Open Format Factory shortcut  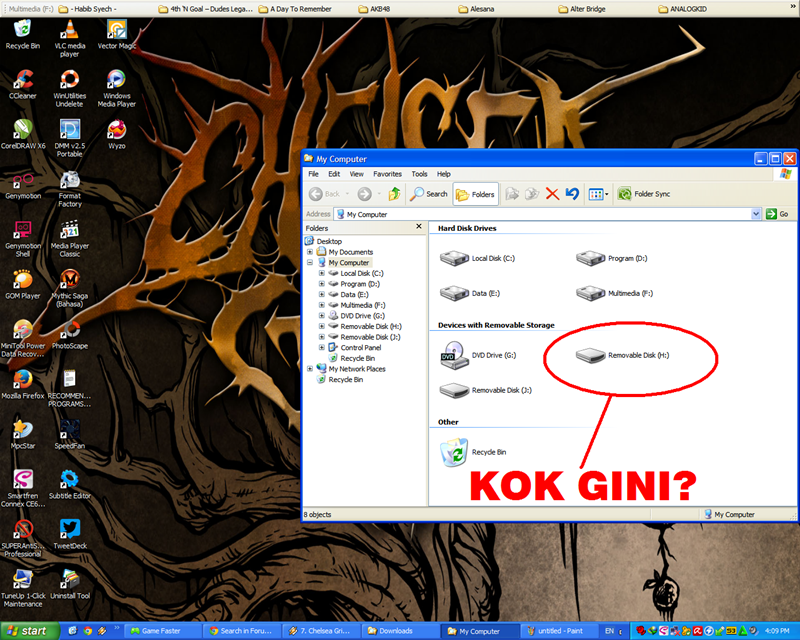click(x=69, y=188)
